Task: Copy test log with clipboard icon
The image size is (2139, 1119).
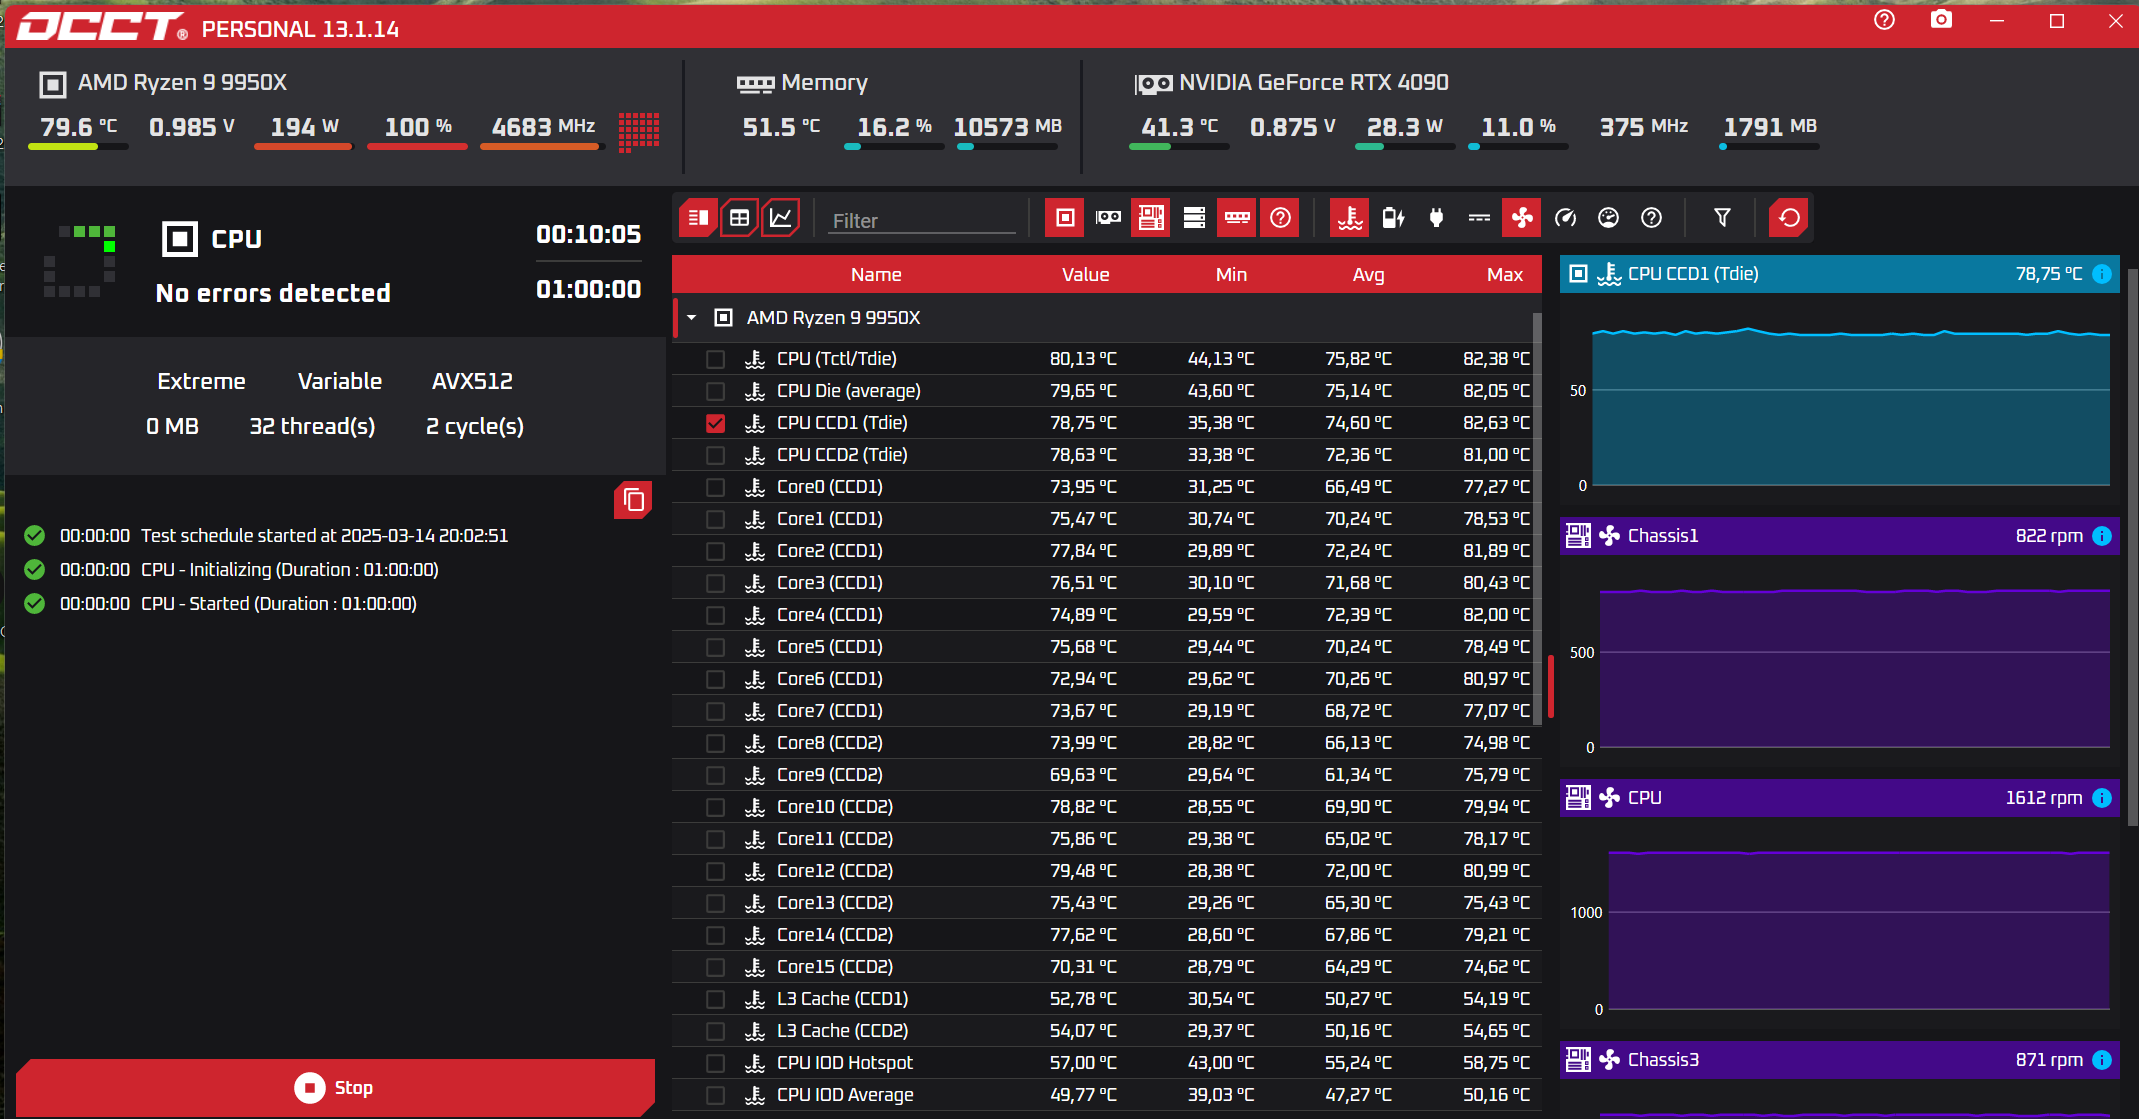Action: [633, 499]
